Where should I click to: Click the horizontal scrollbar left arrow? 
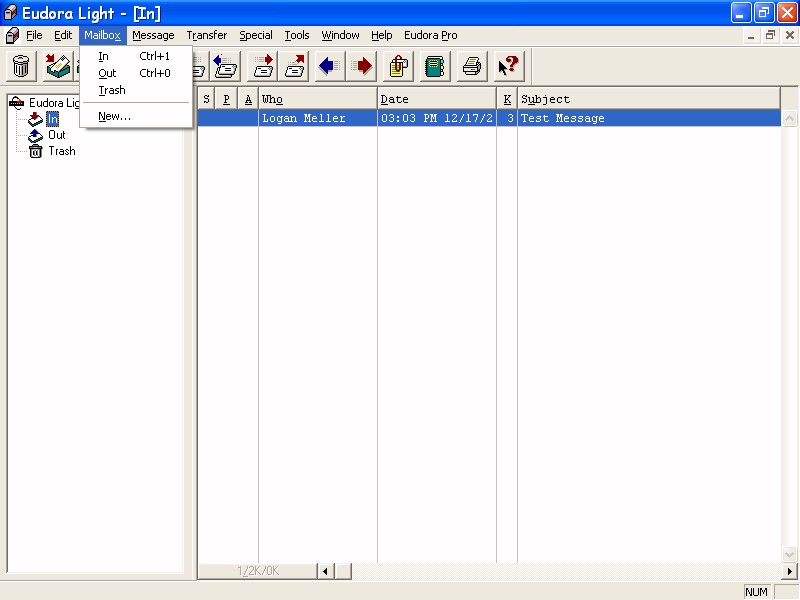point(326,571)
